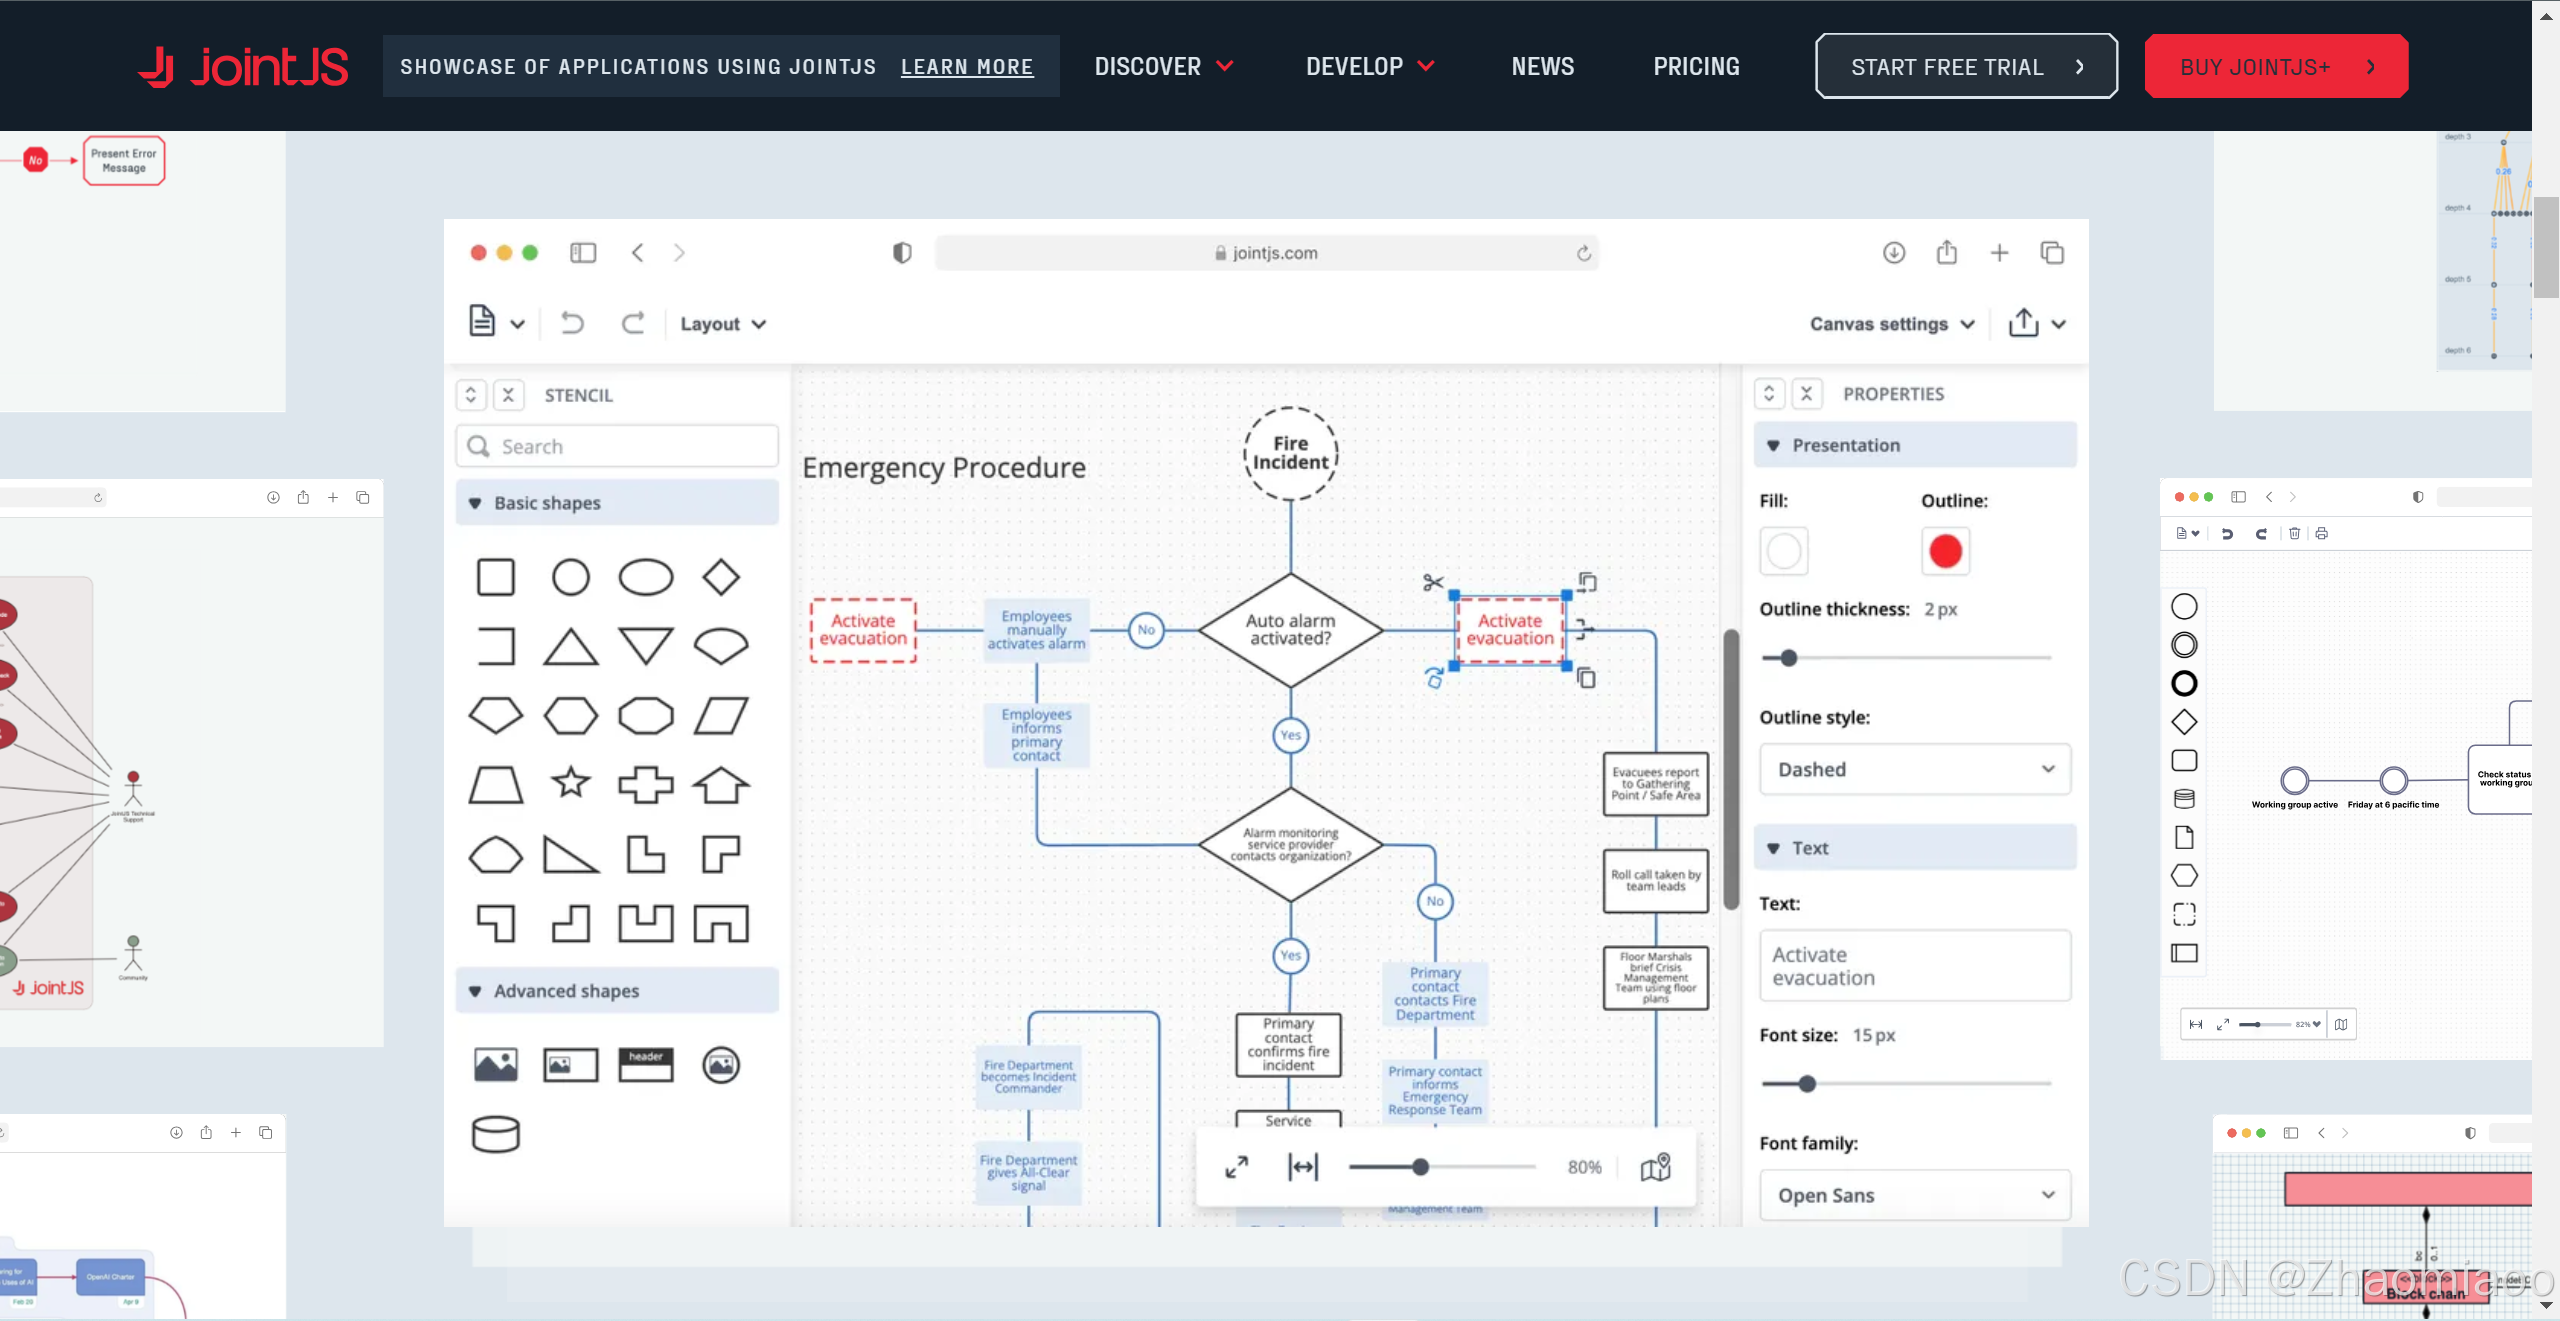Click the redo arrow in toolbar

point(633,323)
